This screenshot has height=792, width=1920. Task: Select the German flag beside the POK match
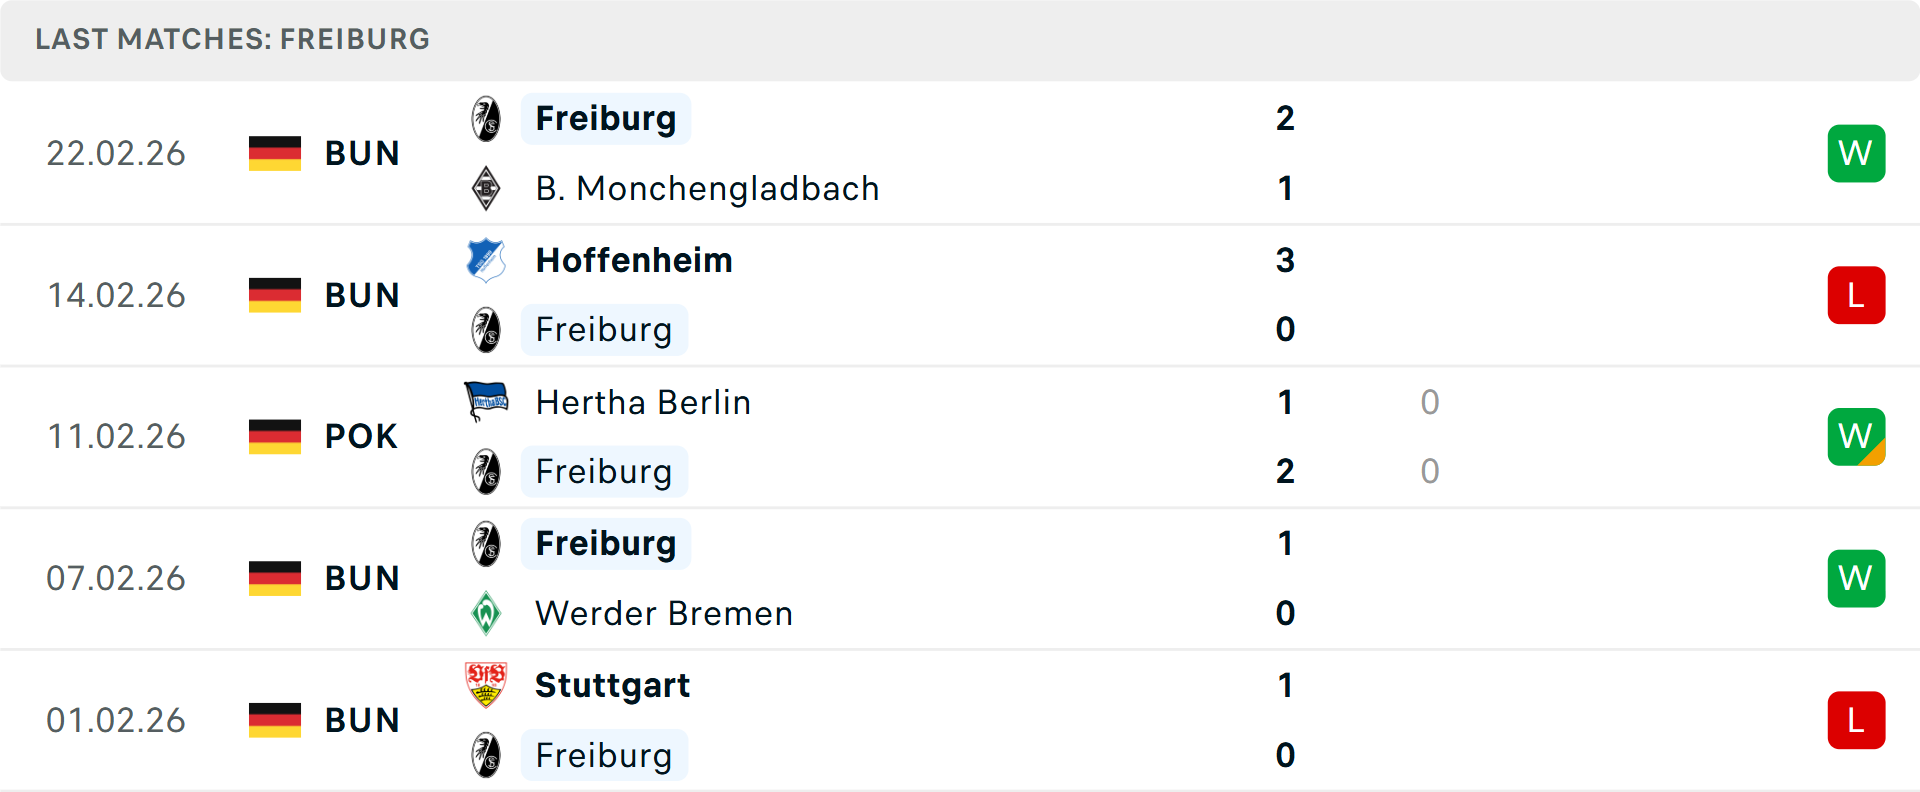pyautogui.click(x=275, y=436)
